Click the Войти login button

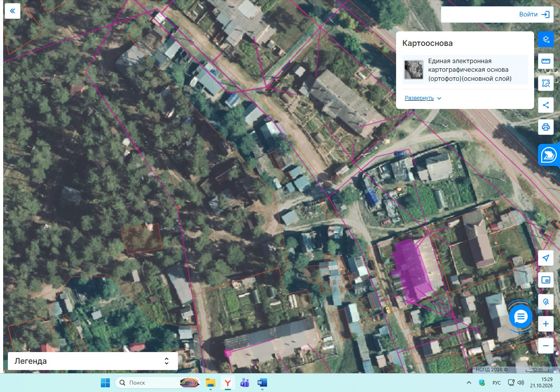(534, 14)
